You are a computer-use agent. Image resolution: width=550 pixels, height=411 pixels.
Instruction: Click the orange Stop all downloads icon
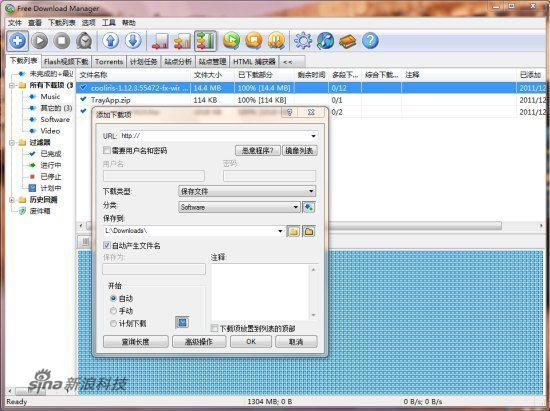[254, 41]
